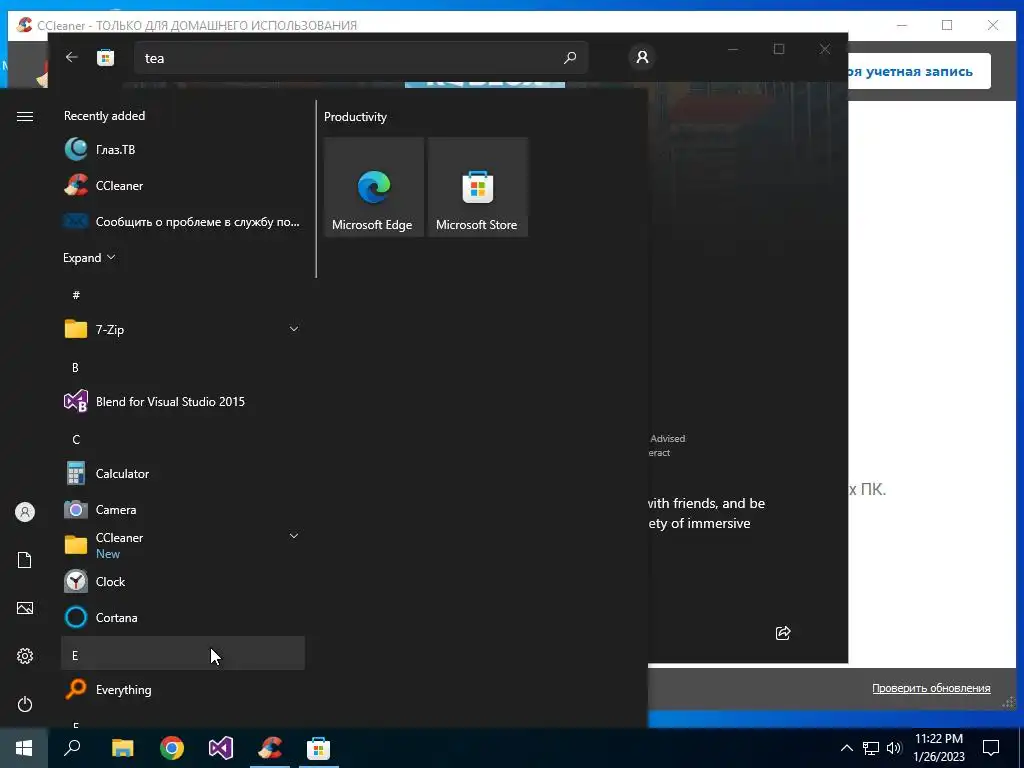Expand the Start menu hamburger navigation

(25, 116)
